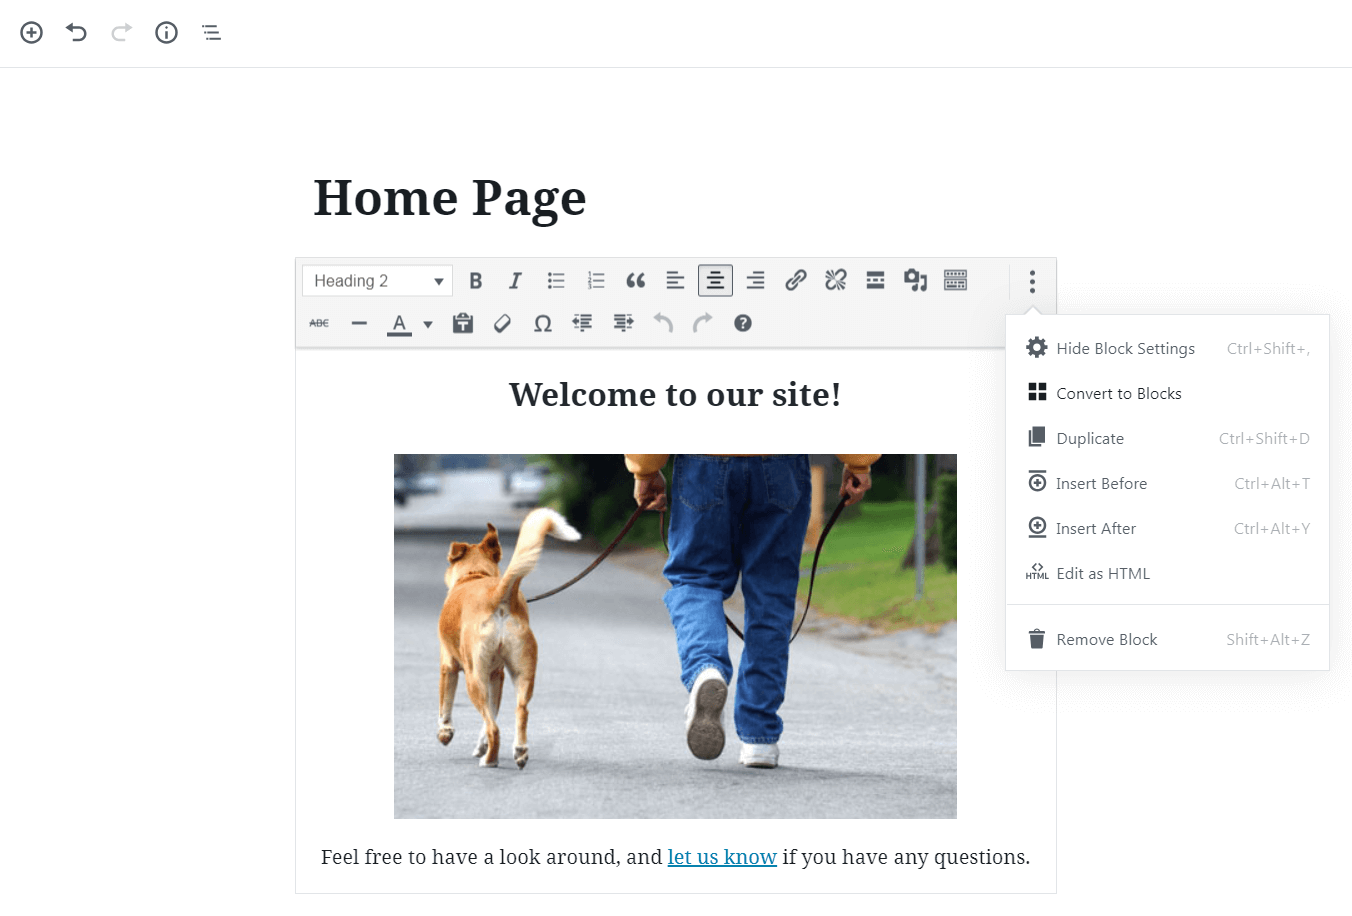The width and height of the screenshot is (1352, 916).
Task: Apply the current text color
Action: coord(399,323)
